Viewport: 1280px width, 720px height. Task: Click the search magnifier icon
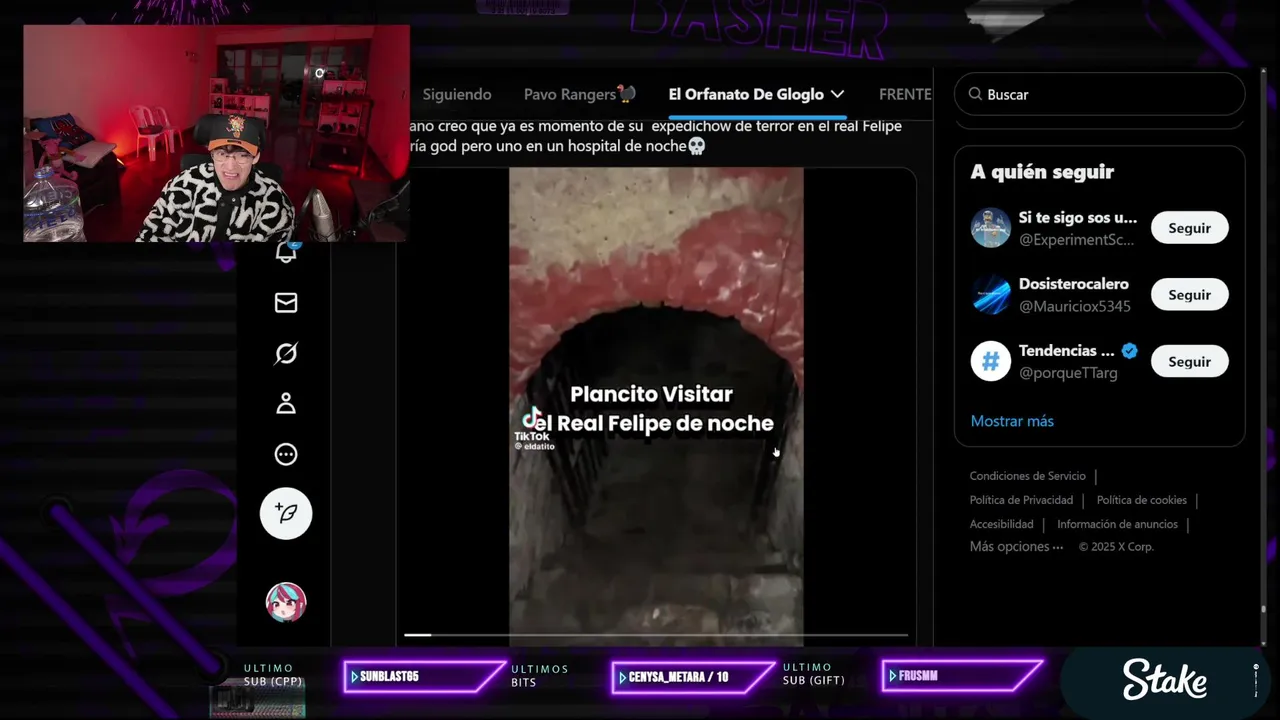coord(975,94)
